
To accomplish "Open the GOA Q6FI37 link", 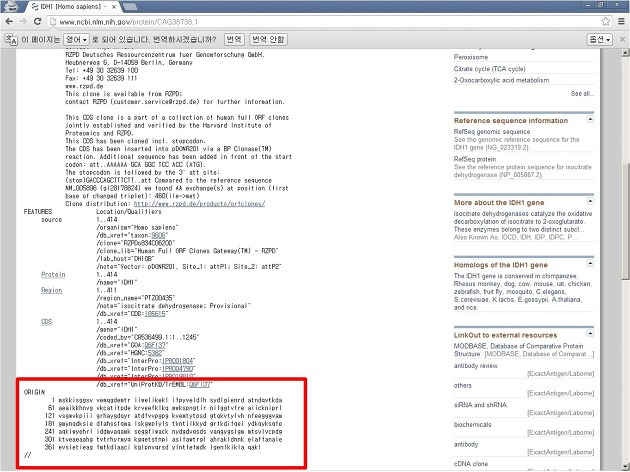I will point(155,345).
